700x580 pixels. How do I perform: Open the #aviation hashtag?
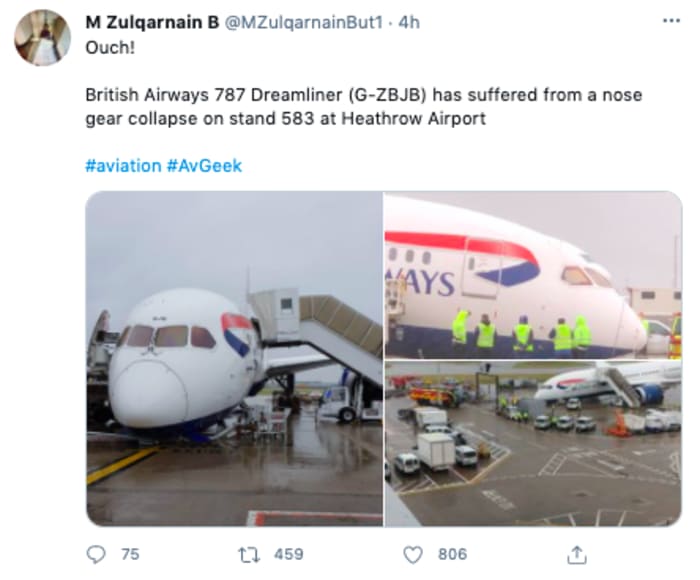coord(122,165)
